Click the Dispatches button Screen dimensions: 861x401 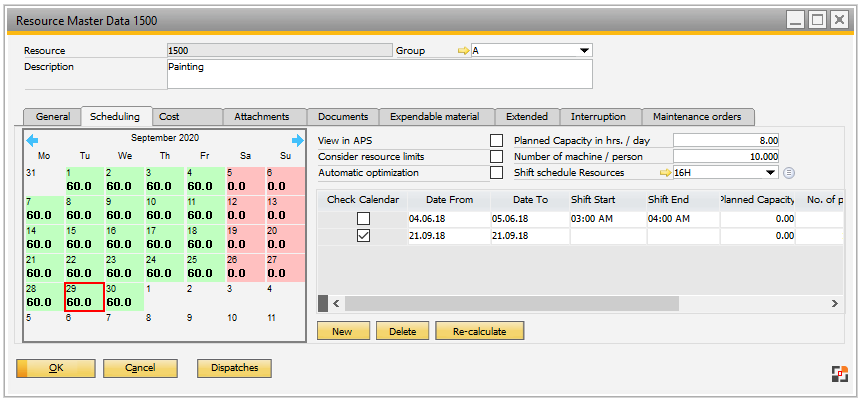click(x=234, y=368)
